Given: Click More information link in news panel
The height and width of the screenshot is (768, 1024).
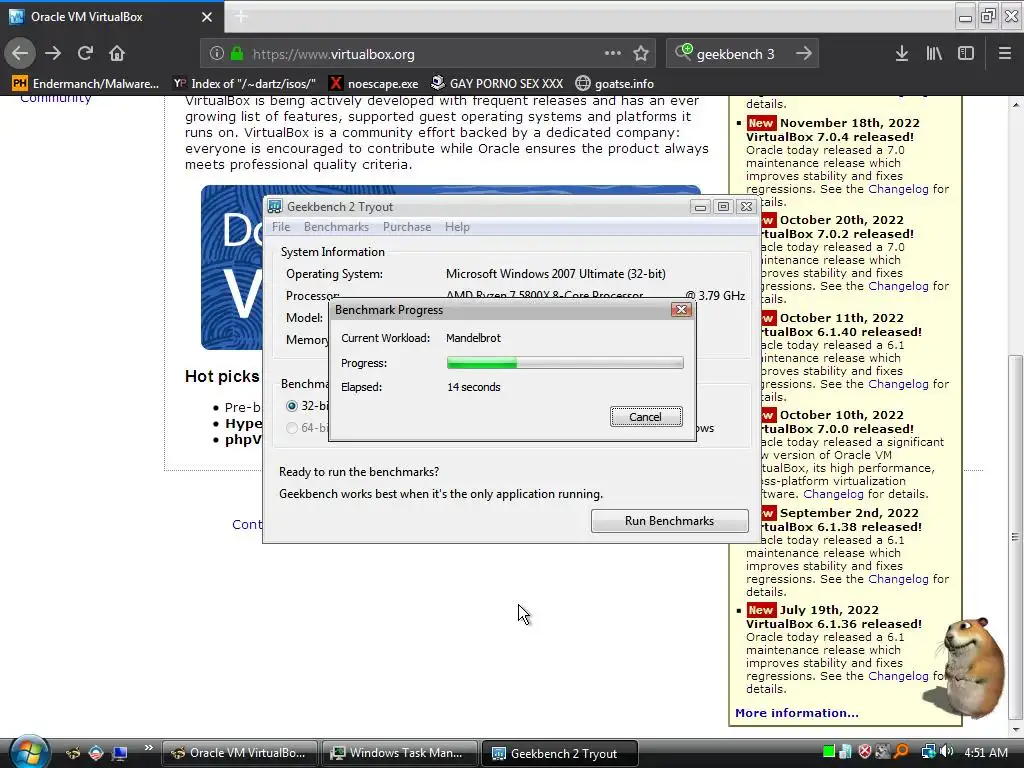Looking at the screenshot, I should tap(797, 713).
